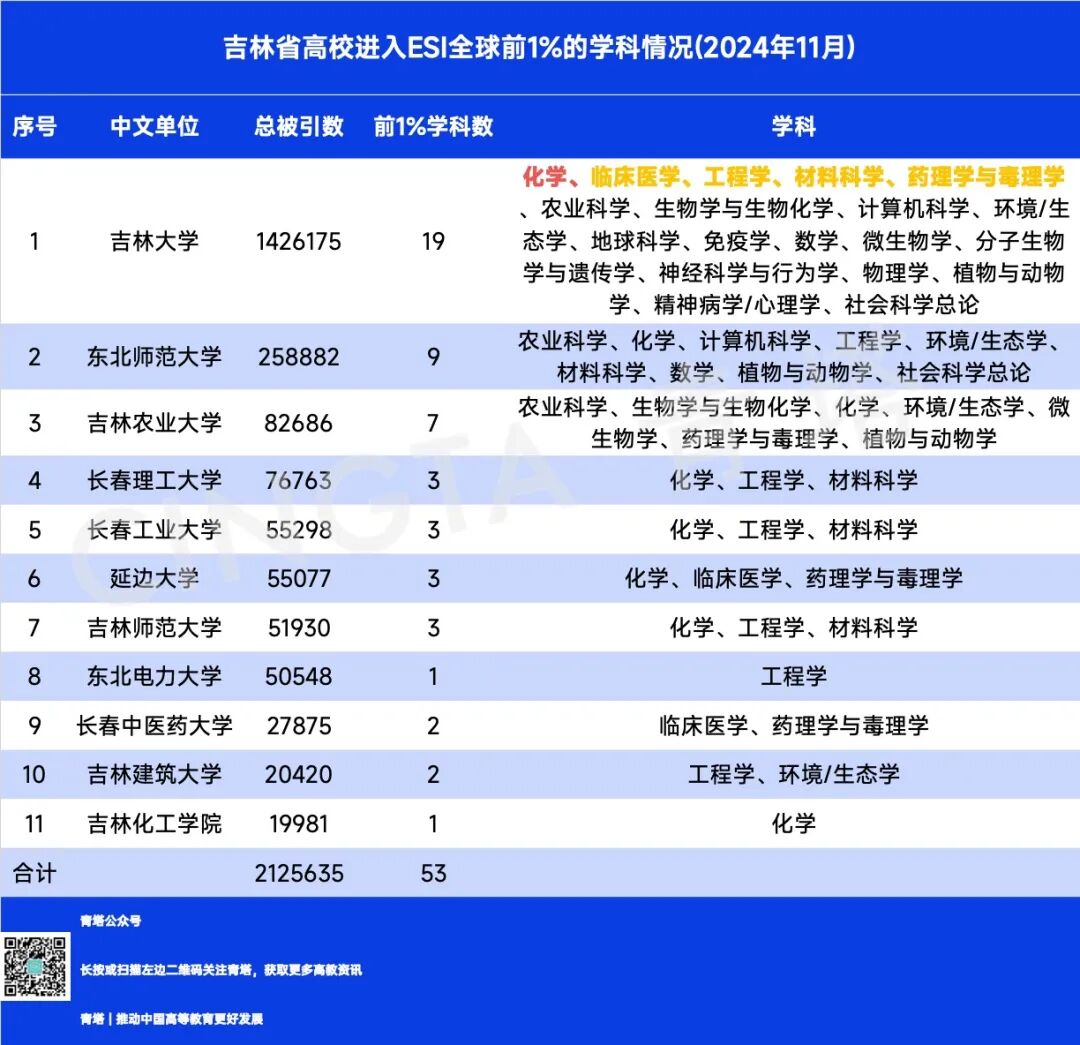The image size is (1080, 1045).
Task: Click the '青塔 | 推动中国高等教育更好发展' slogan
Action: pos(172,1019)
